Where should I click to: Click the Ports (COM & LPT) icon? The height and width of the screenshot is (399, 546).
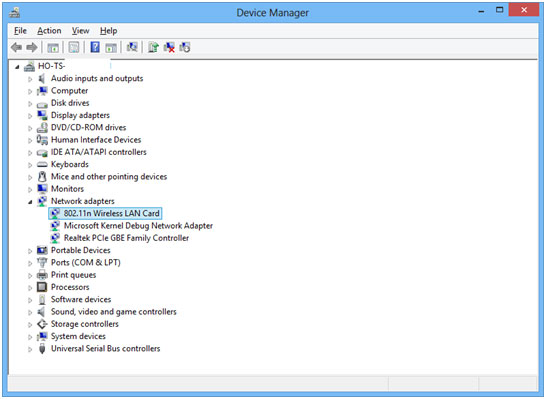coord(42,262)
